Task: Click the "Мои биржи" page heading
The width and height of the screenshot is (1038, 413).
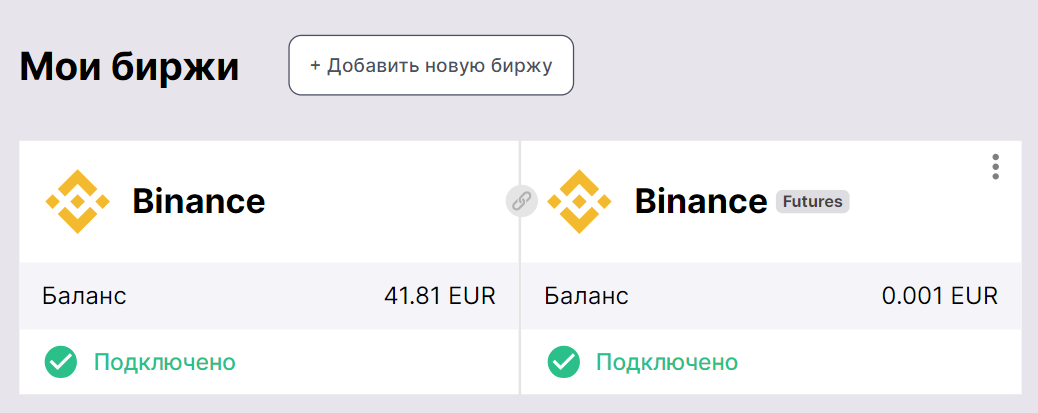Action: point(129,67)
